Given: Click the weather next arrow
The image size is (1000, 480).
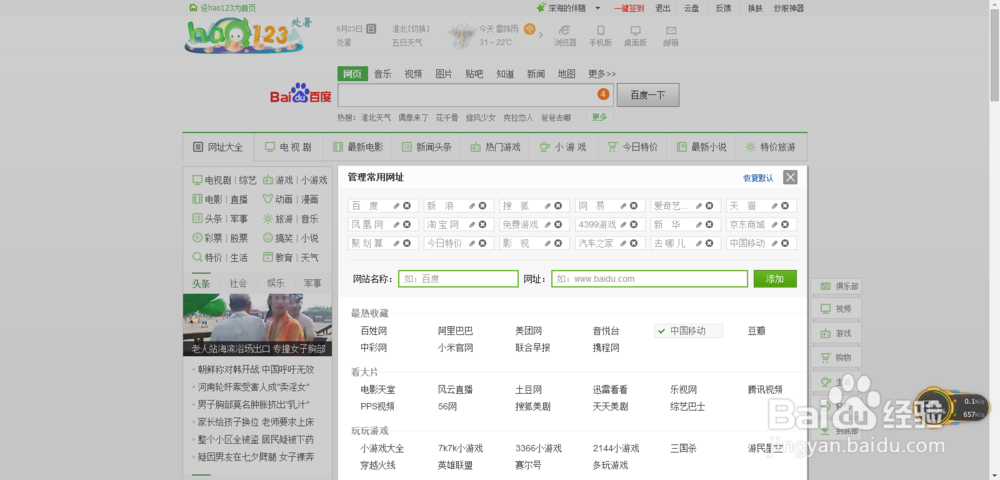Looking at the screenshot, I should coord(541,35).
